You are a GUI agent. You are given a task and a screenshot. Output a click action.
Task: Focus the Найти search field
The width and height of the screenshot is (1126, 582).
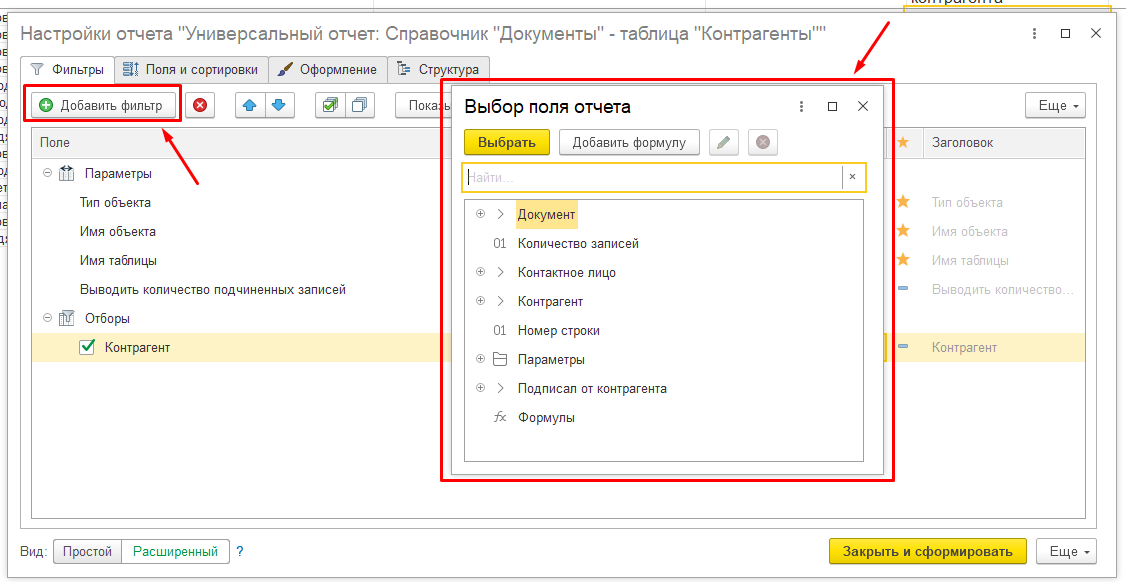tap(652, 177)
